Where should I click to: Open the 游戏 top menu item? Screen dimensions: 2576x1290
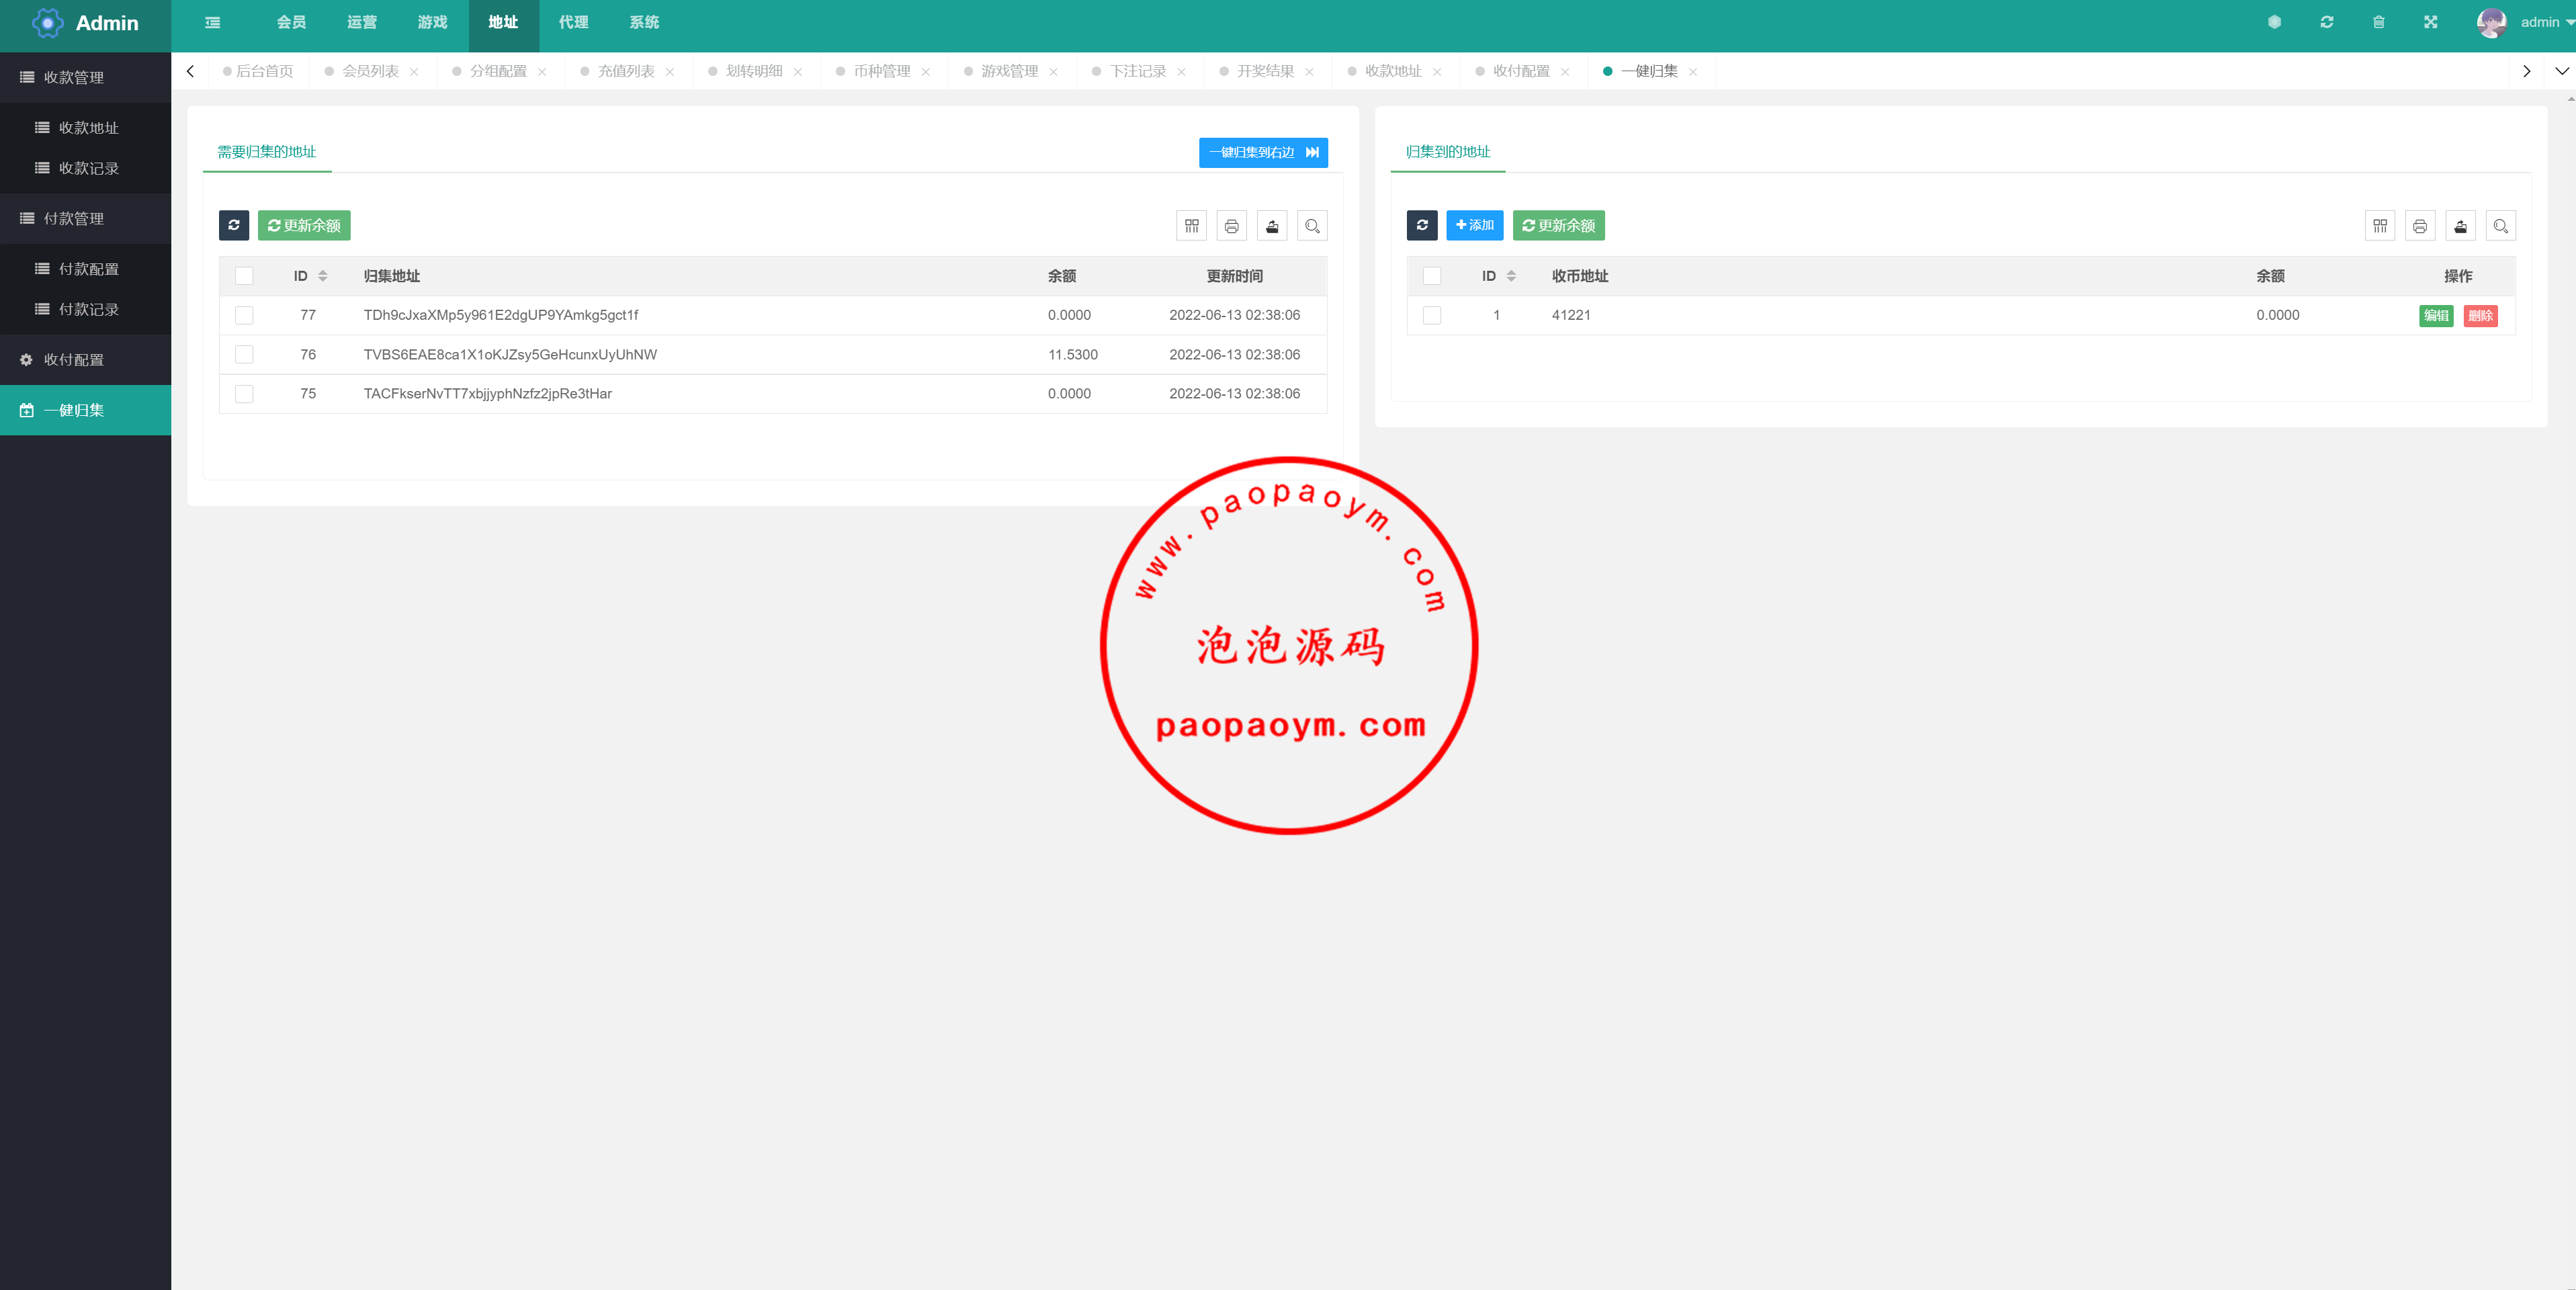click(432, 22)
